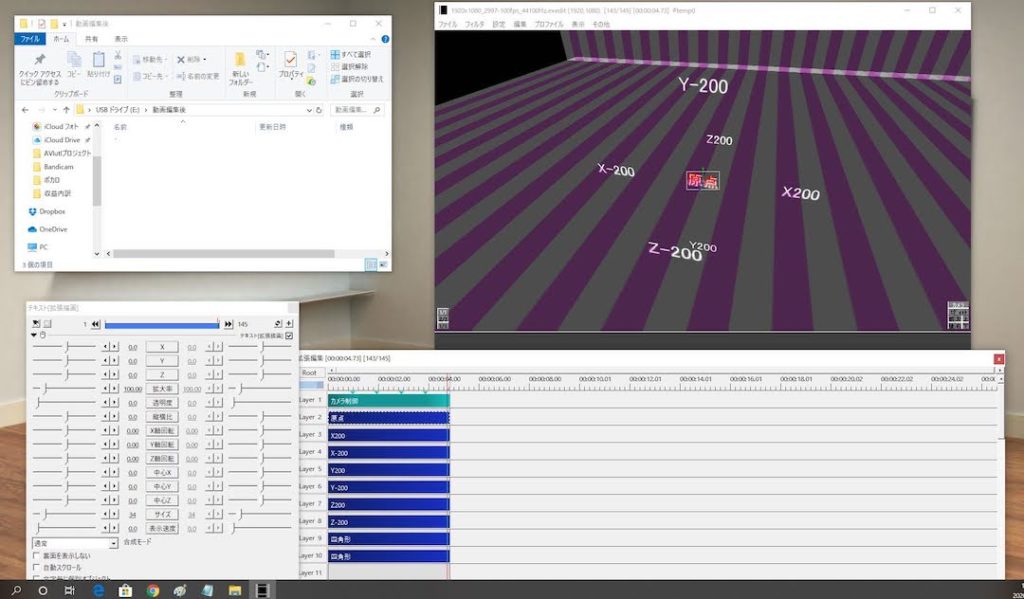Enable the 自動スクロール checkbox
The width and height of the screenshot is (1024, 599).
click(37, 567)
